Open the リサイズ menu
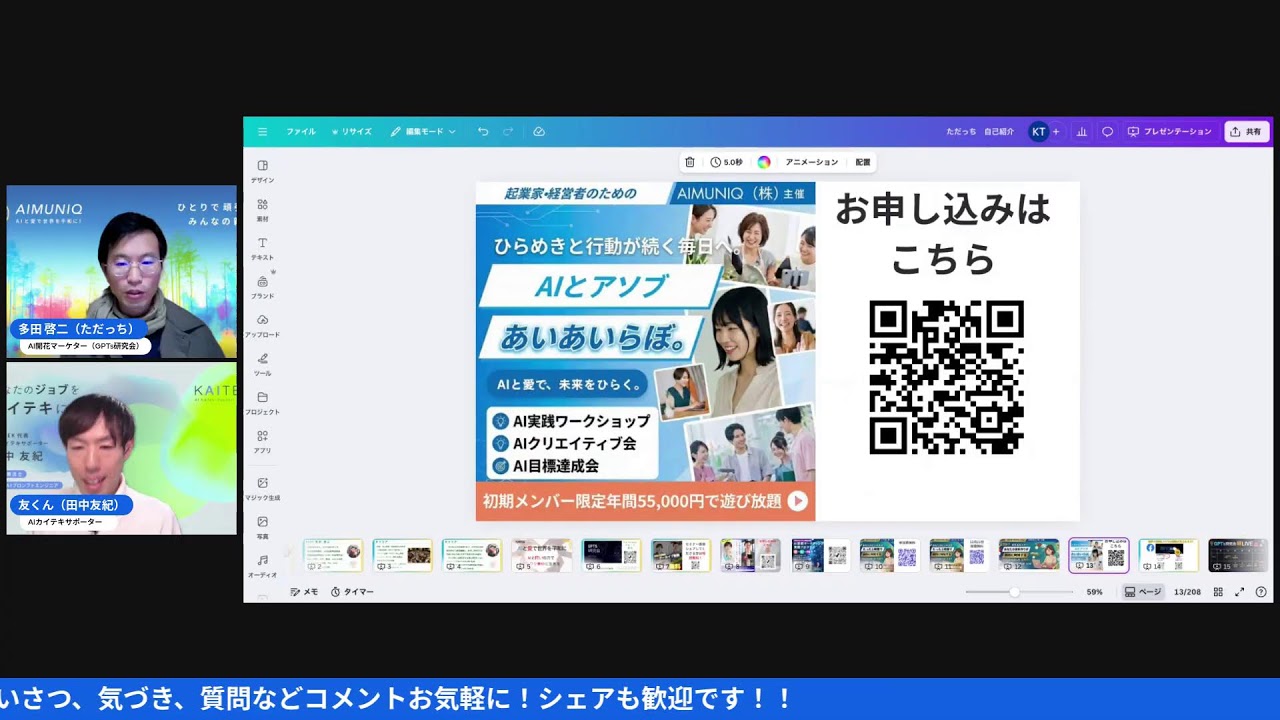Viewport: 1280px width, 720px height. [351, 132]
